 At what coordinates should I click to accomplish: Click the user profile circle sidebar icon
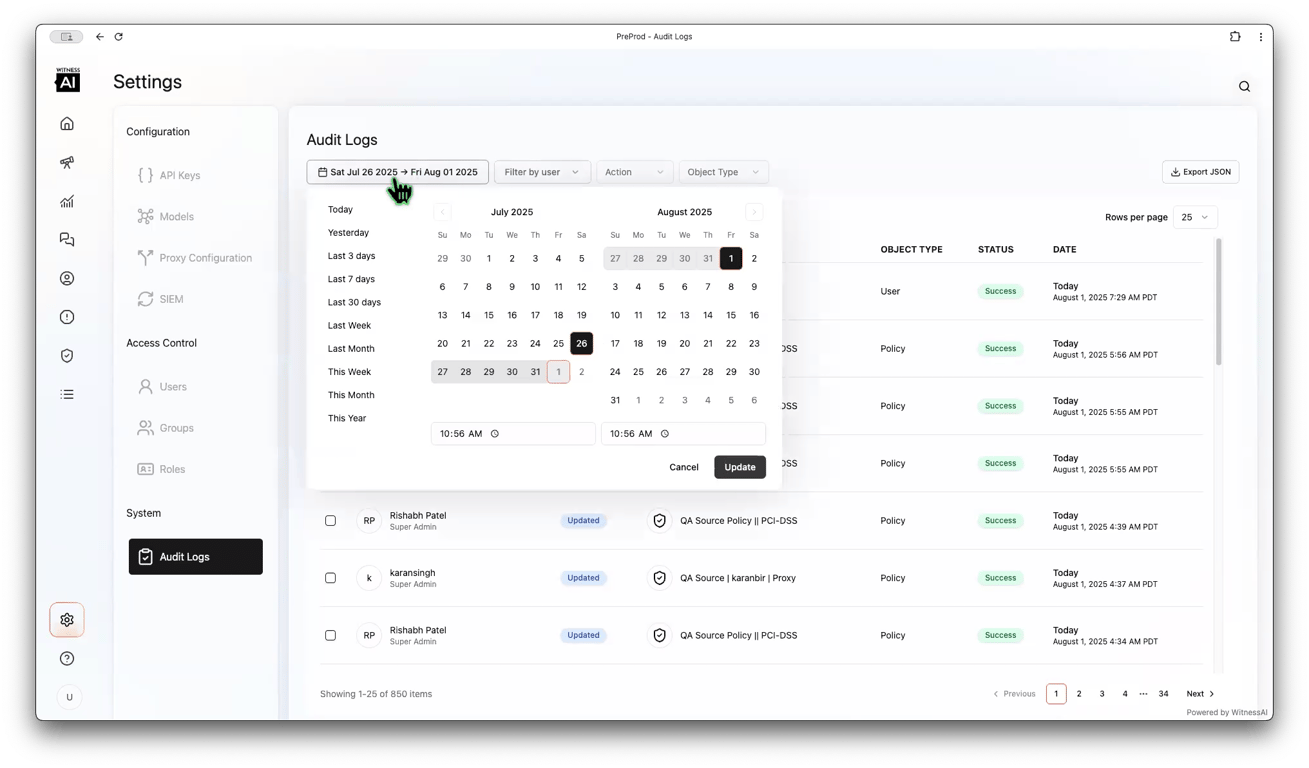click(x=67, y=278)
